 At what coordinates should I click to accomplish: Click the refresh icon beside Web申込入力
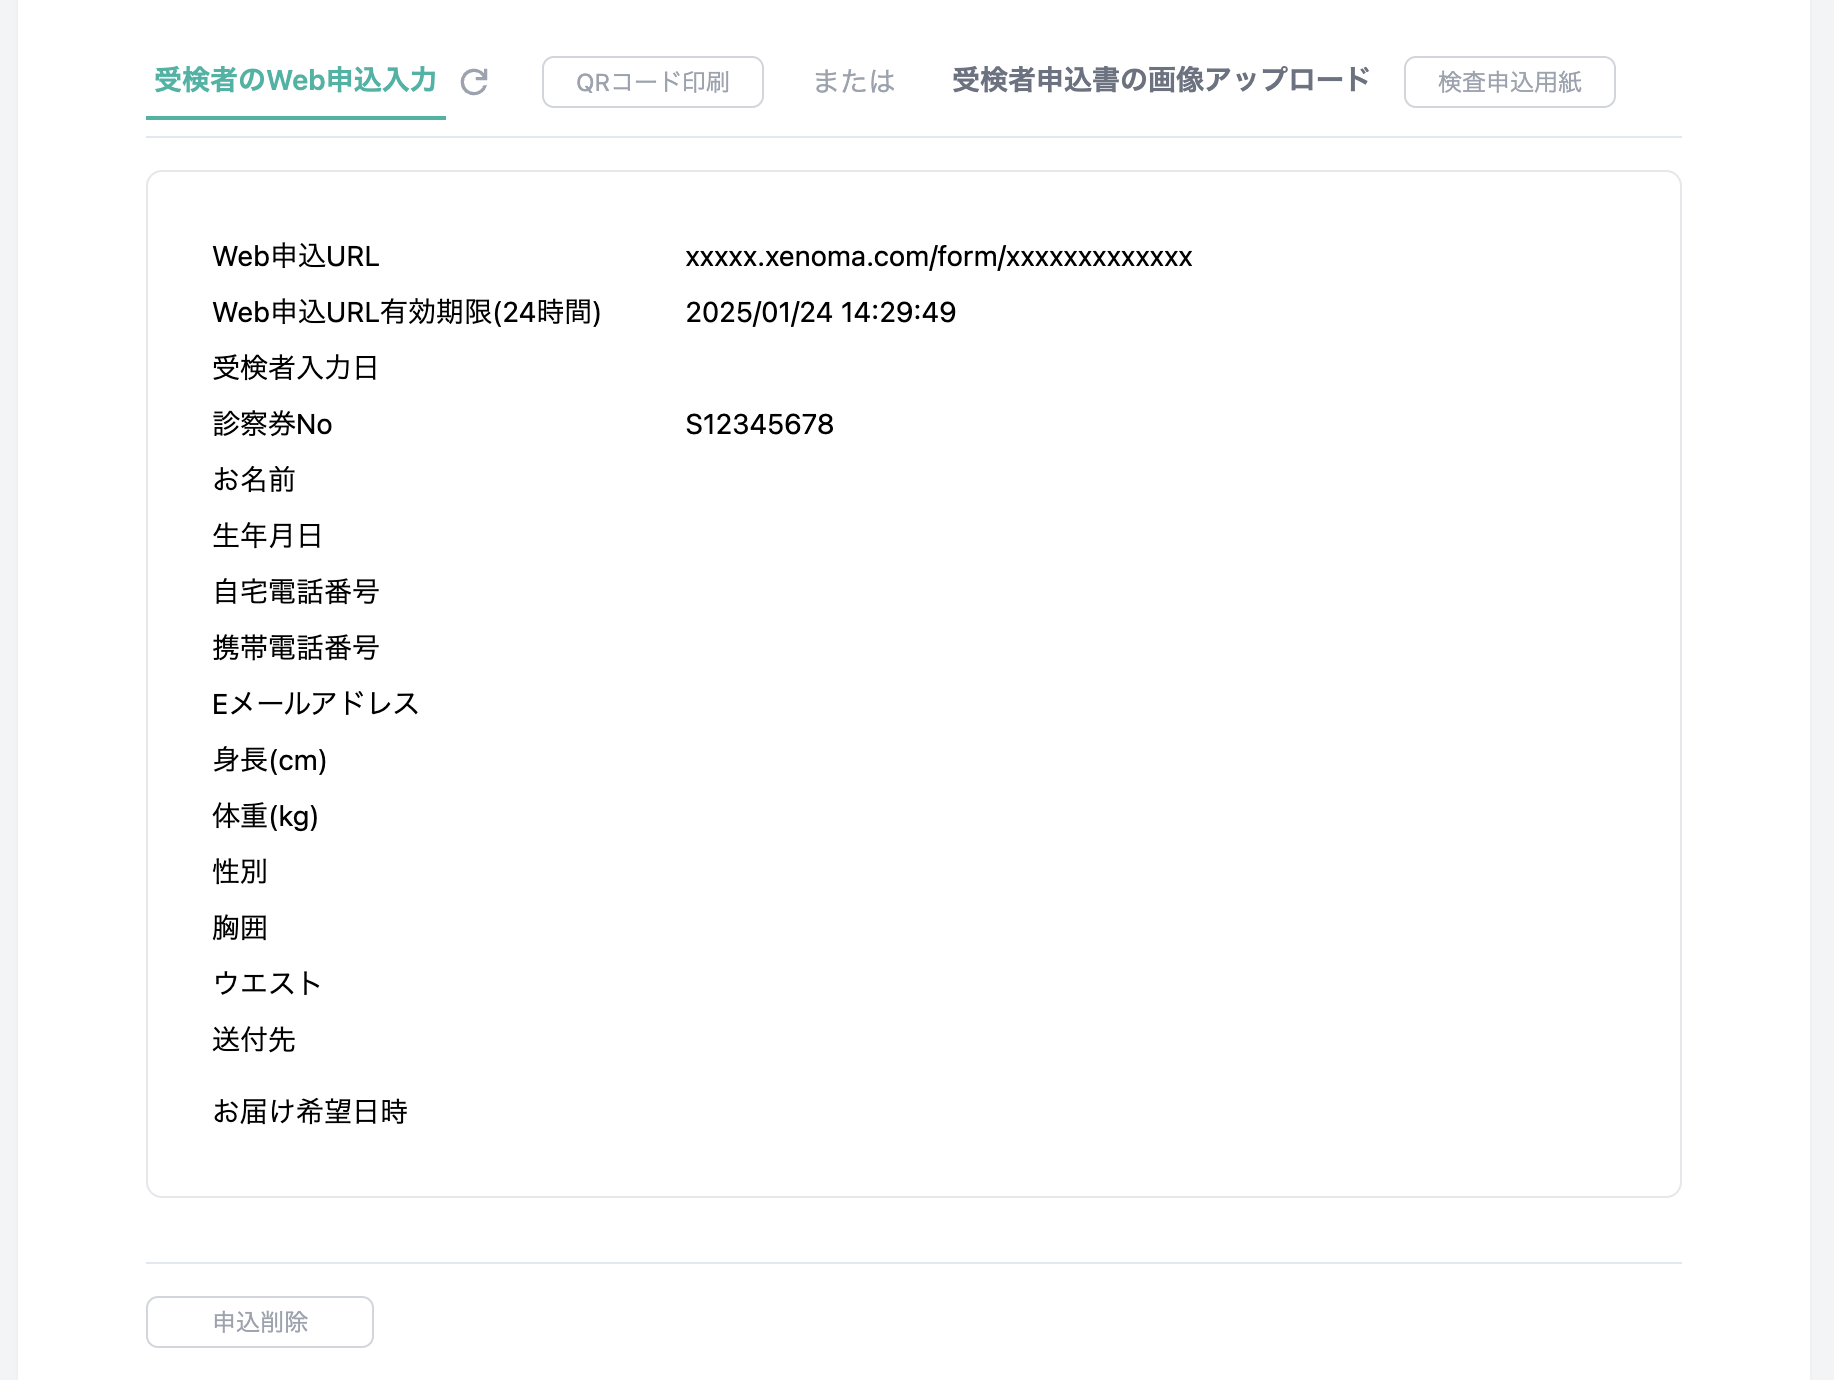[x=474, y=82]
